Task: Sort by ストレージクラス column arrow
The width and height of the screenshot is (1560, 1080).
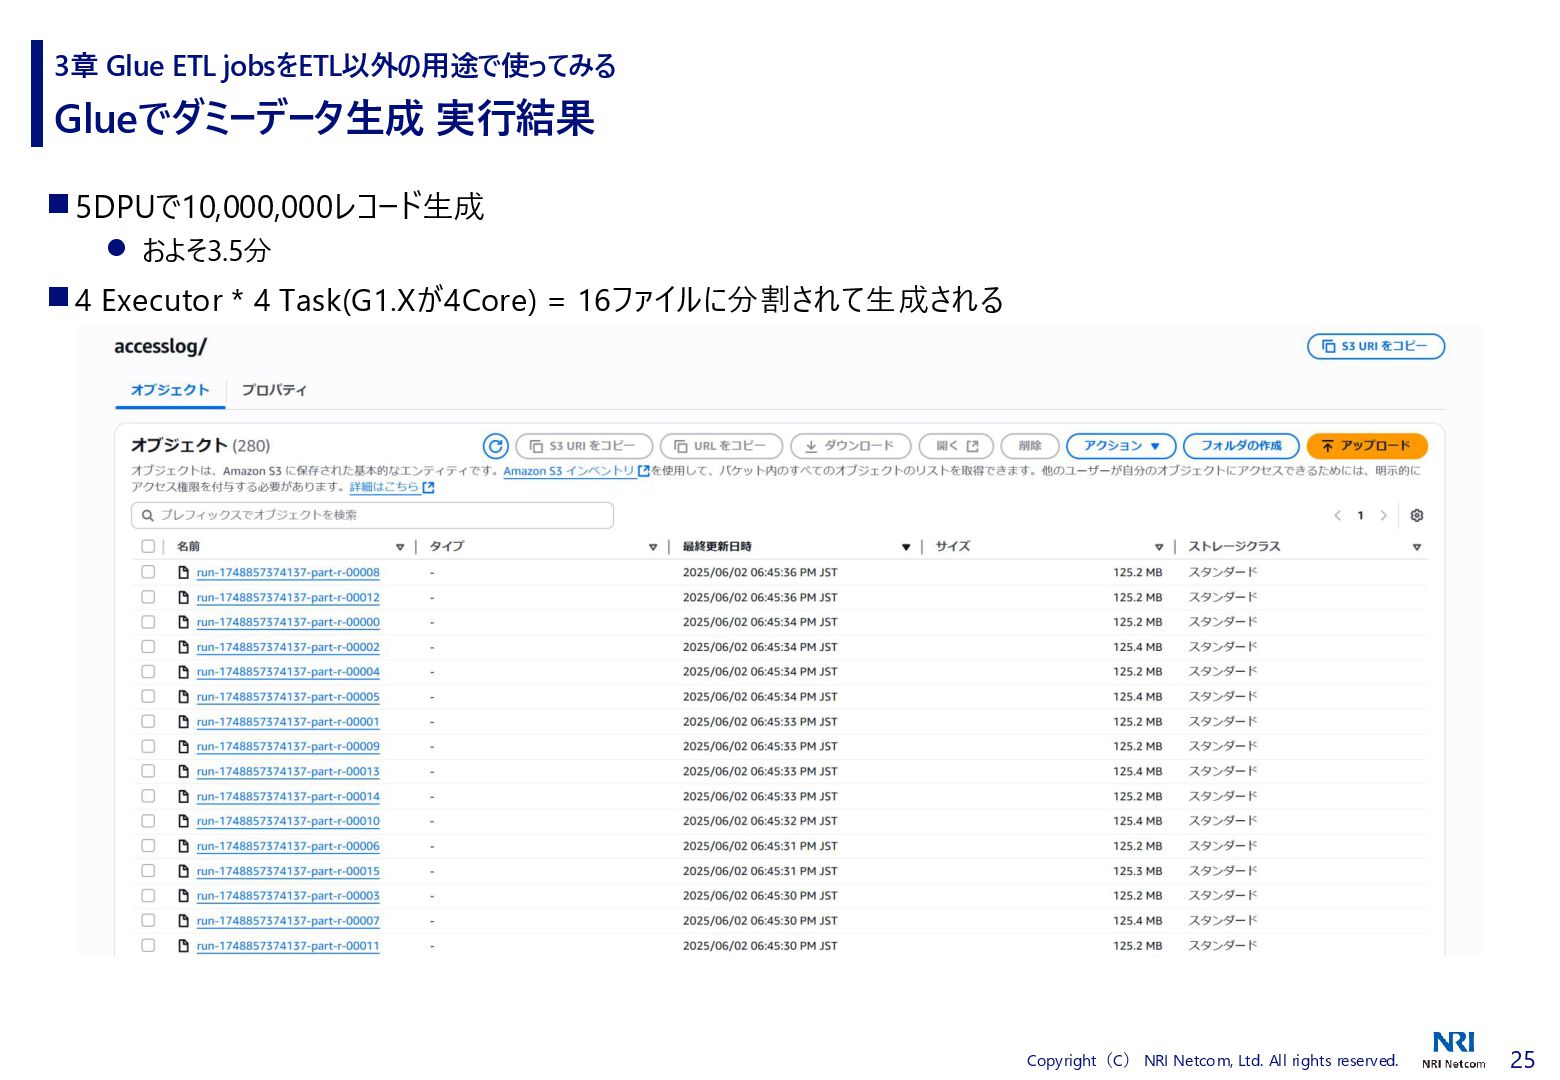Action: pos(1417,547)
